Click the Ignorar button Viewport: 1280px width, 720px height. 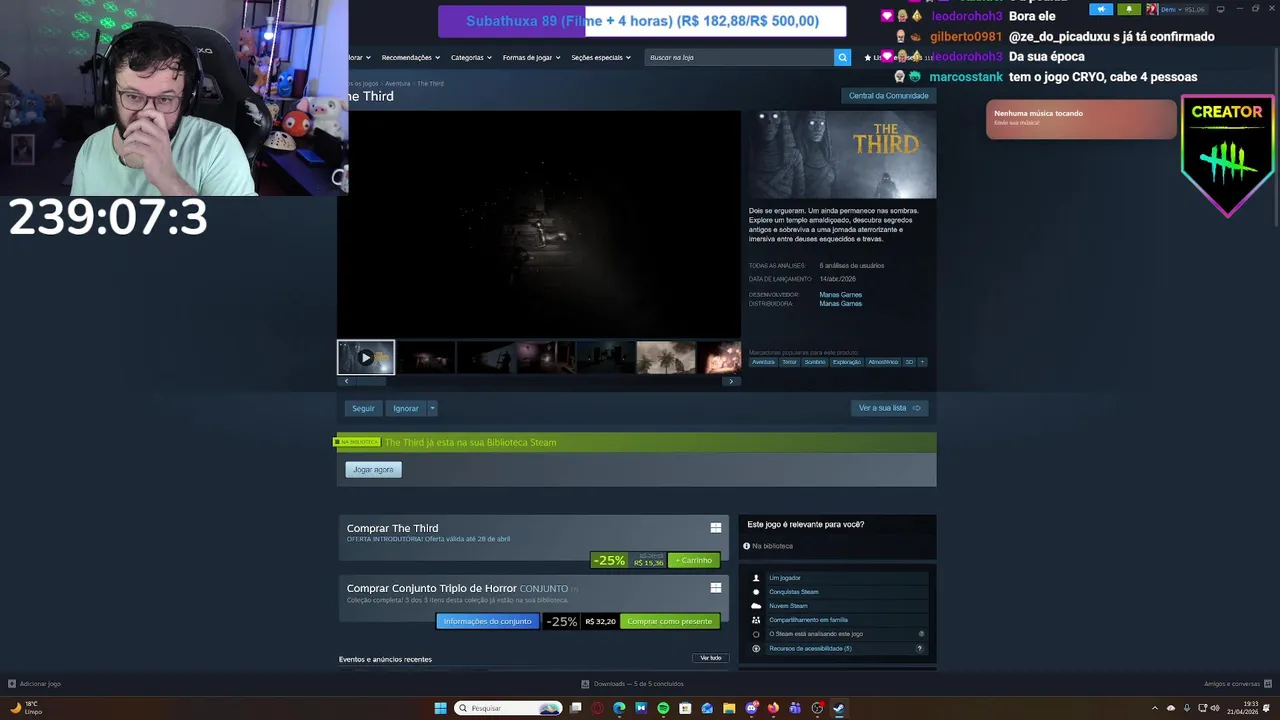406,408
